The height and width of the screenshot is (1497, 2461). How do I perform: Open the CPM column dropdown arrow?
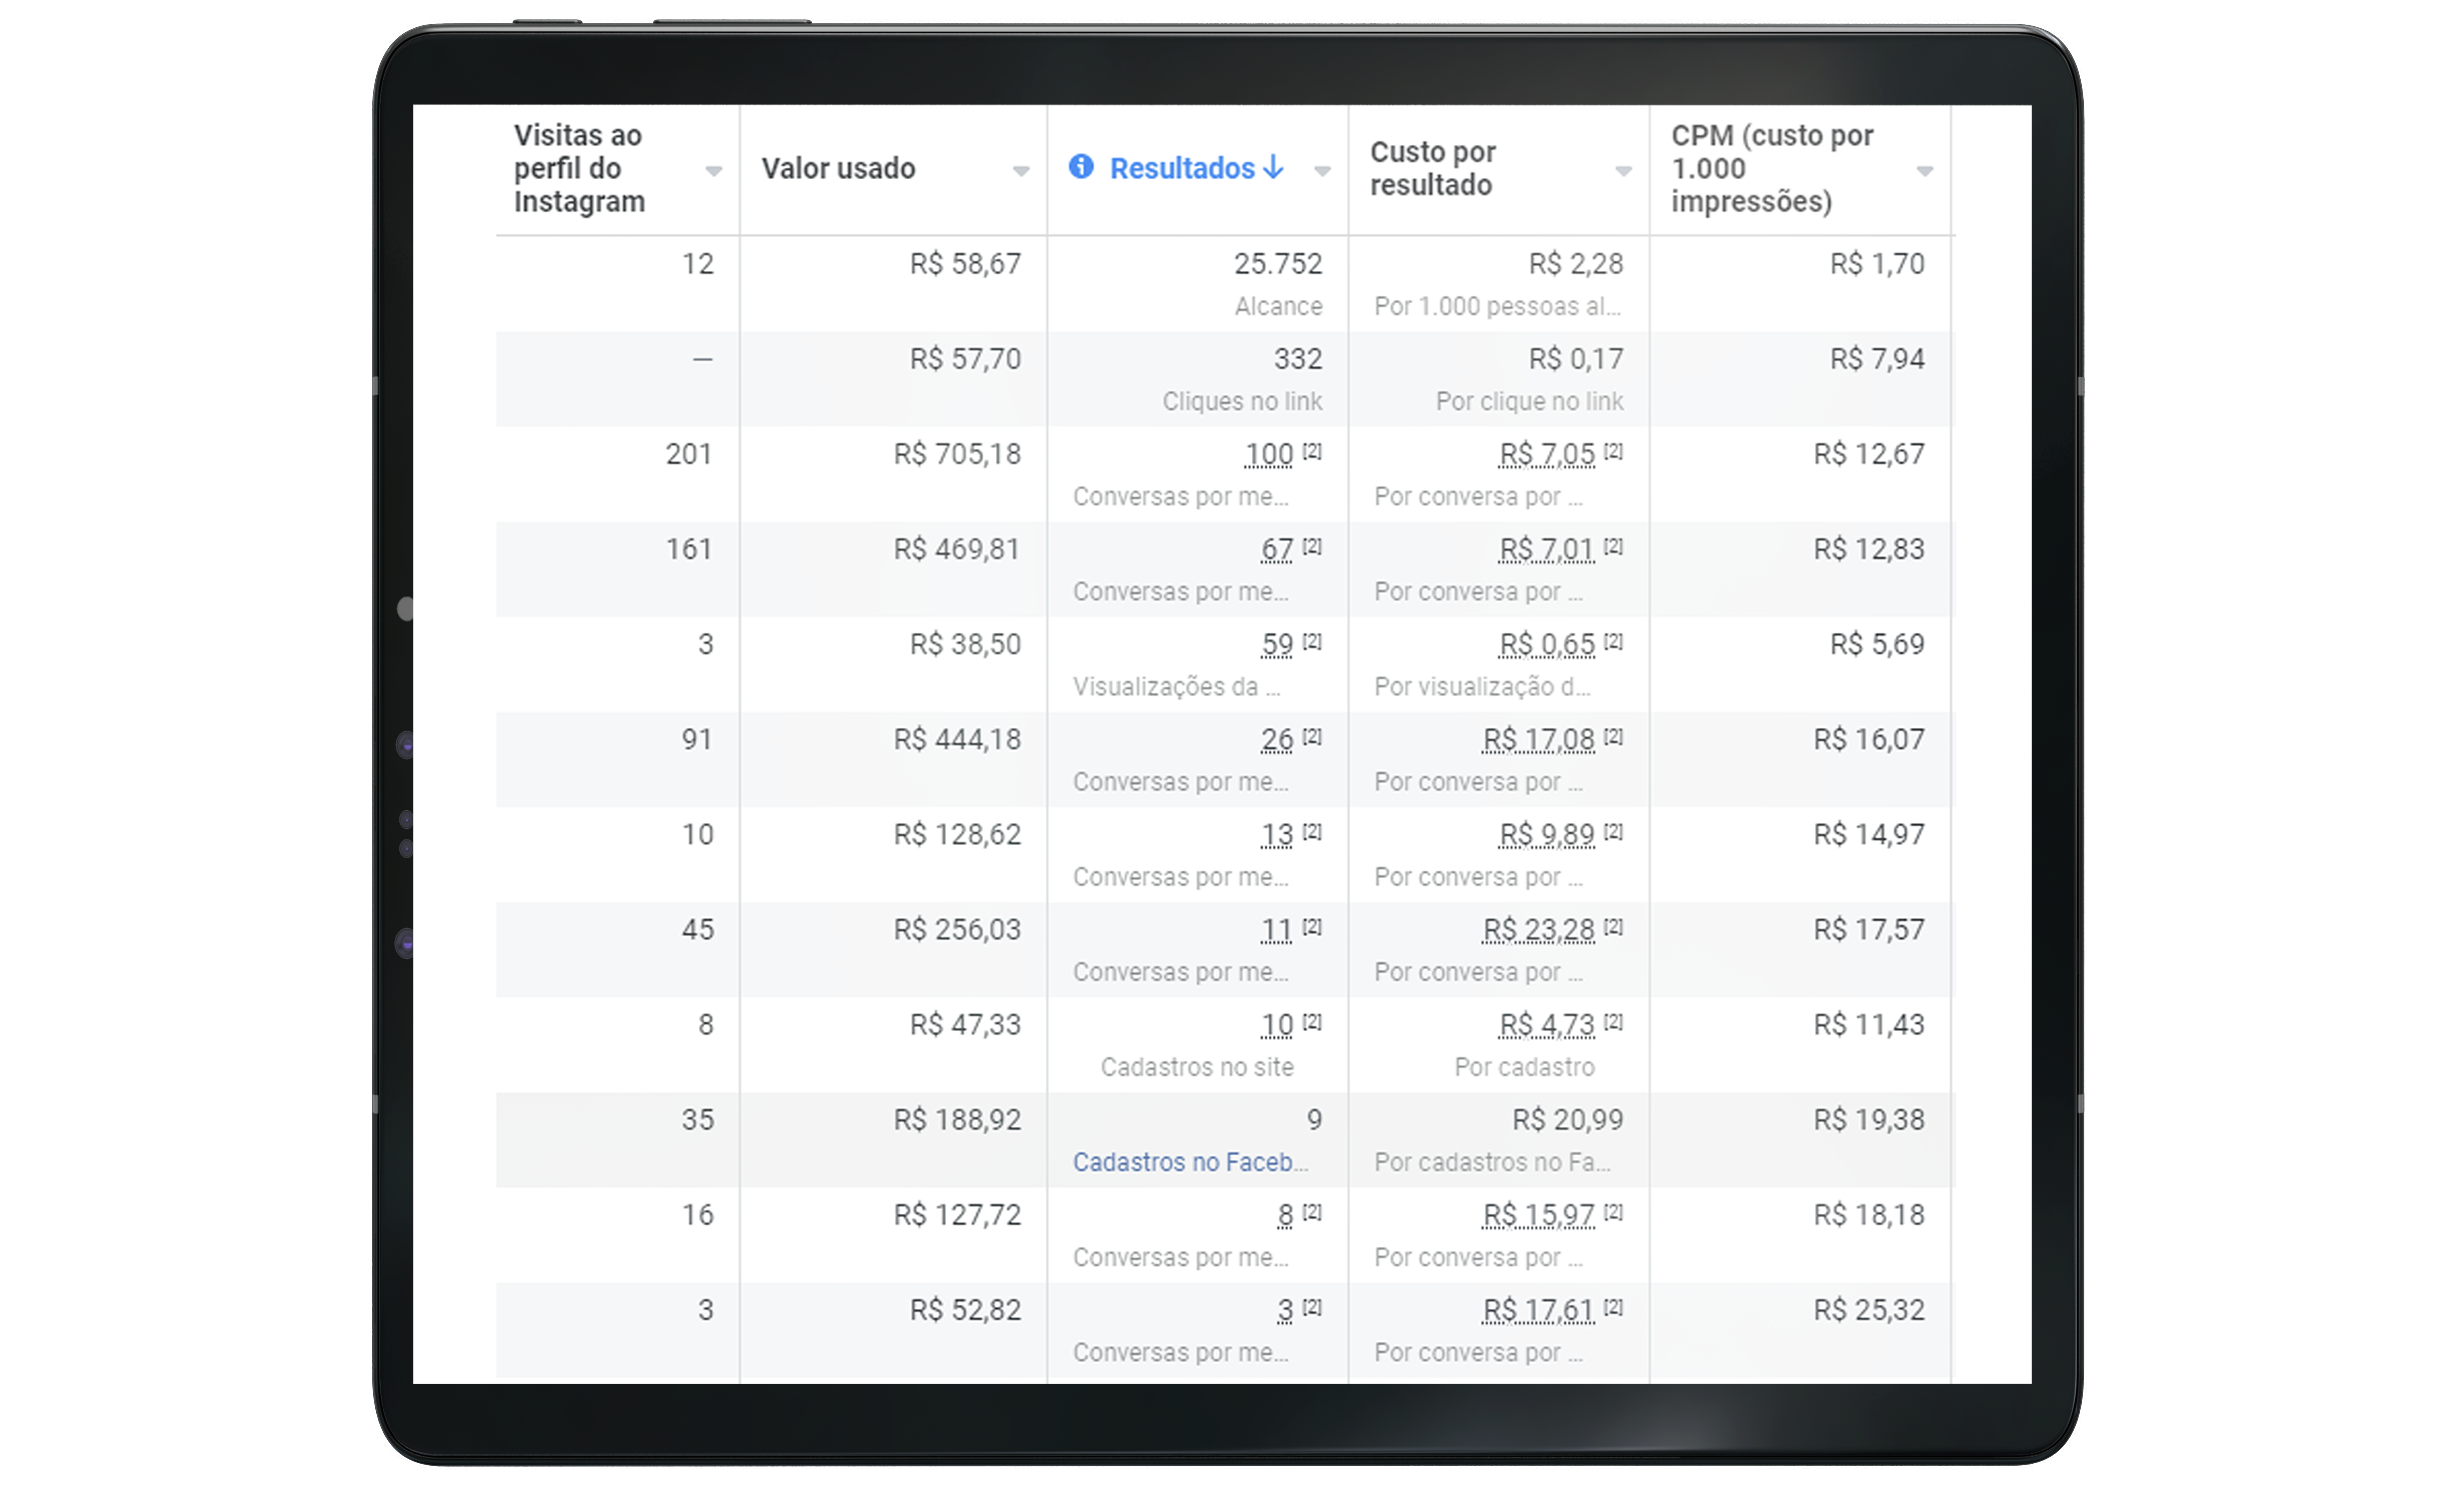[1924, 171]
